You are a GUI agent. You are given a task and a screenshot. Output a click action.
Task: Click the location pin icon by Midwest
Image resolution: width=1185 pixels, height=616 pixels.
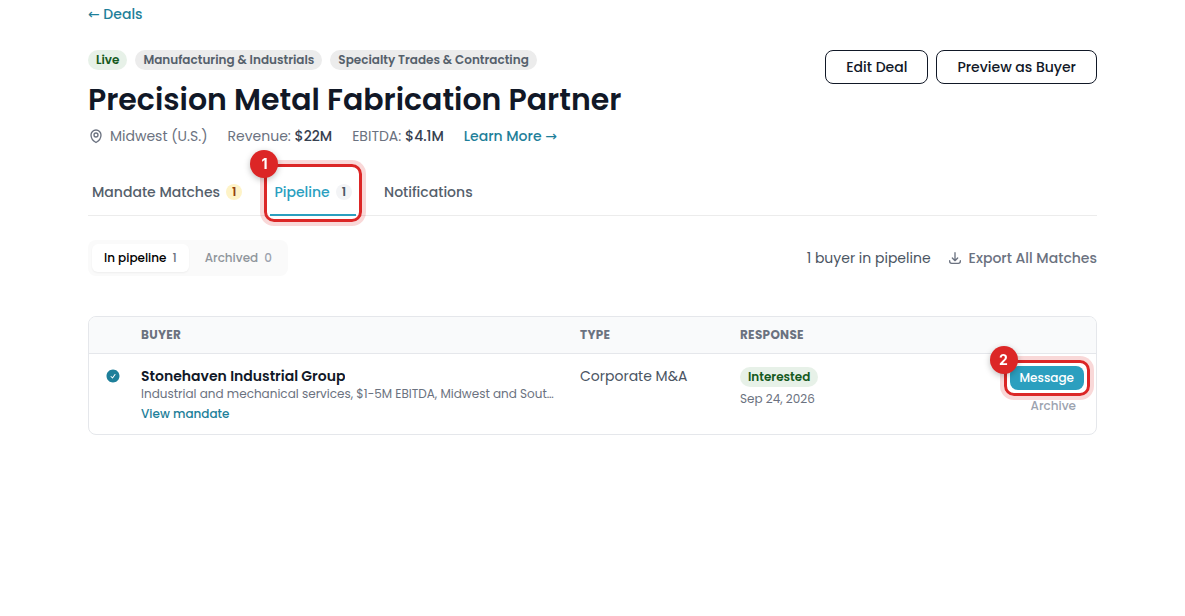96,136
